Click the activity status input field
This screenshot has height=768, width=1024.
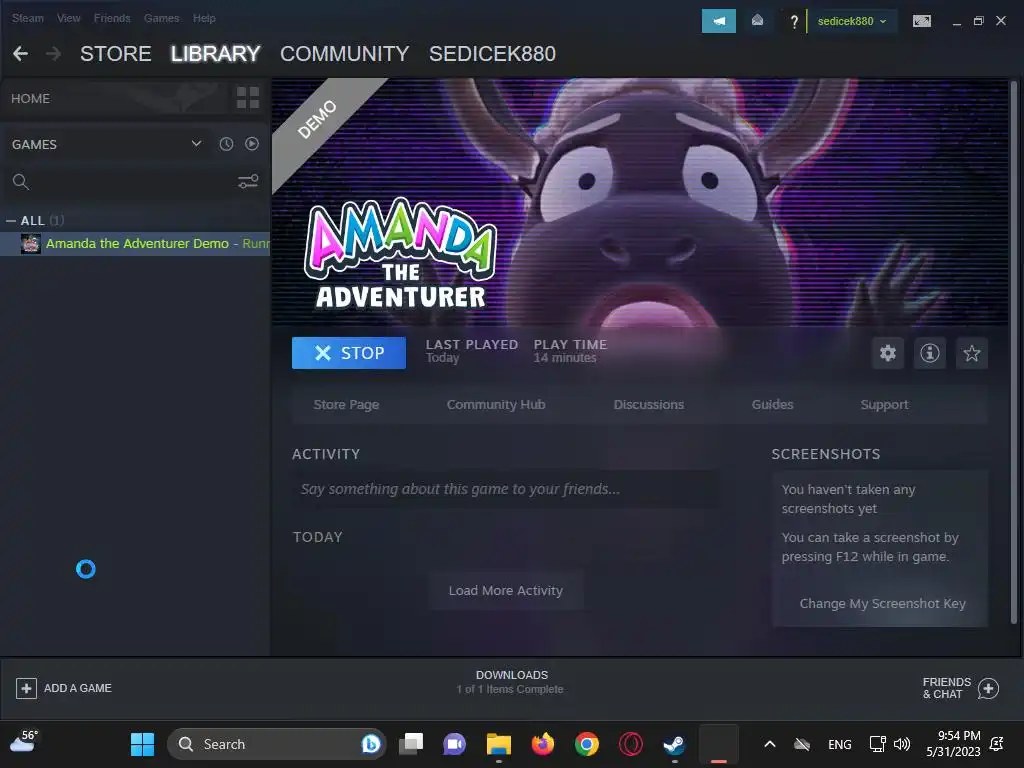505,489
